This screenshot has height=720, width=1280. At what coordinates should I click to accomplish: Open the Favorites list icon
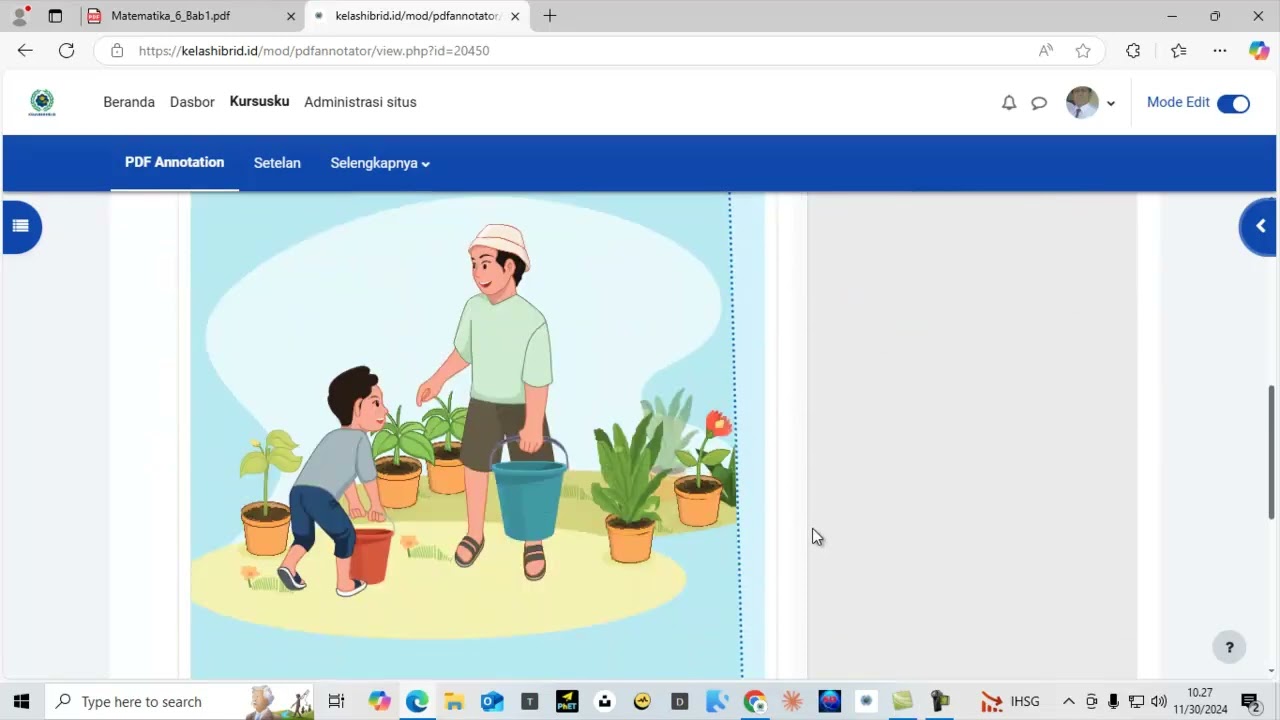(1179, 50)
